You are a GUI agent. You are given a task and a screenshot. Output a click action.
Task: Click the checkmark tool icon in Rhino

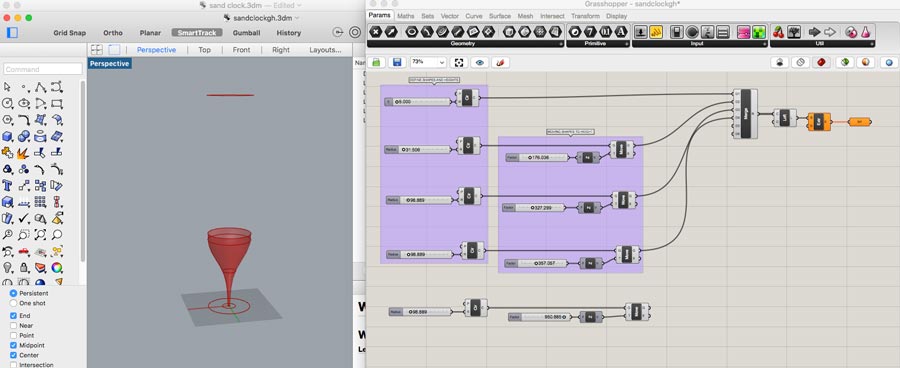24,218
